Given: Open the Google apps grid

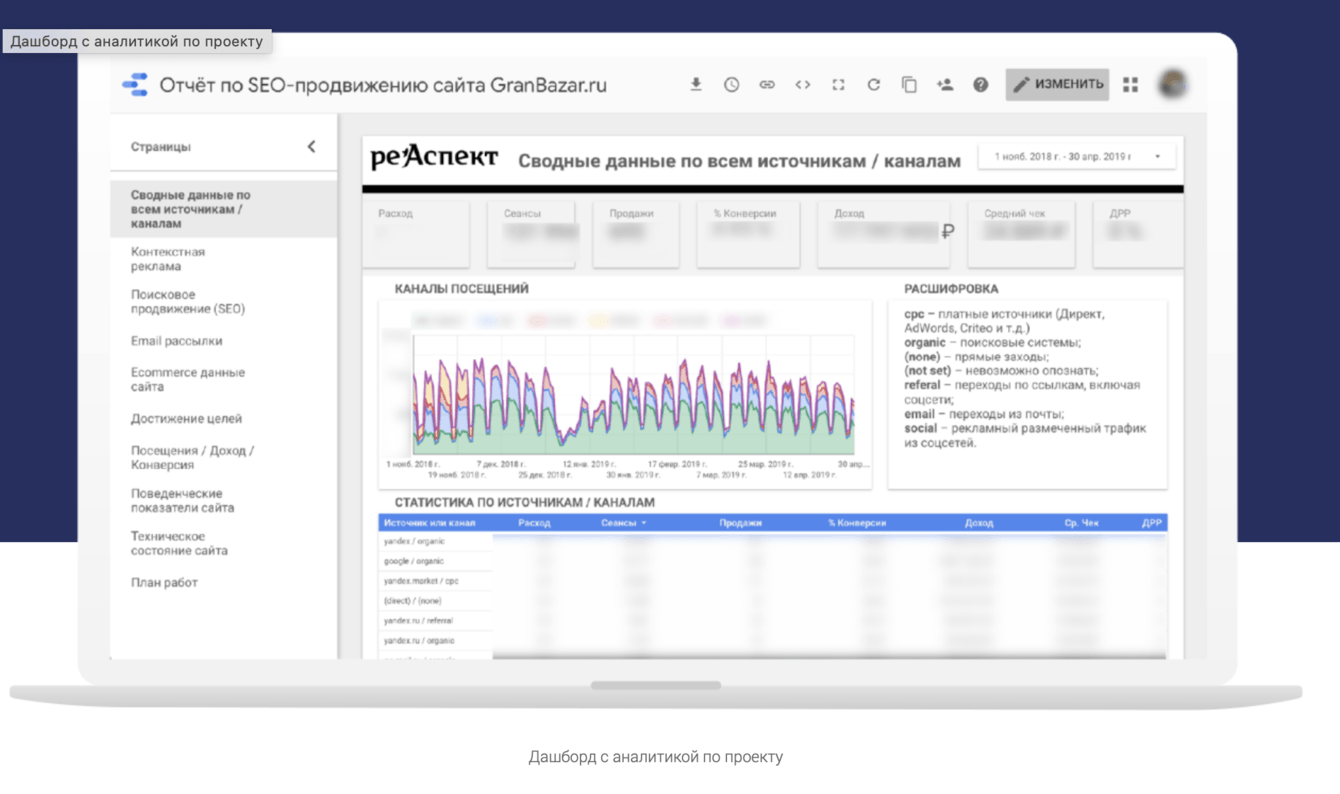Looking at the screenshot, I should pyautogui.click(x=1131, y=85).
